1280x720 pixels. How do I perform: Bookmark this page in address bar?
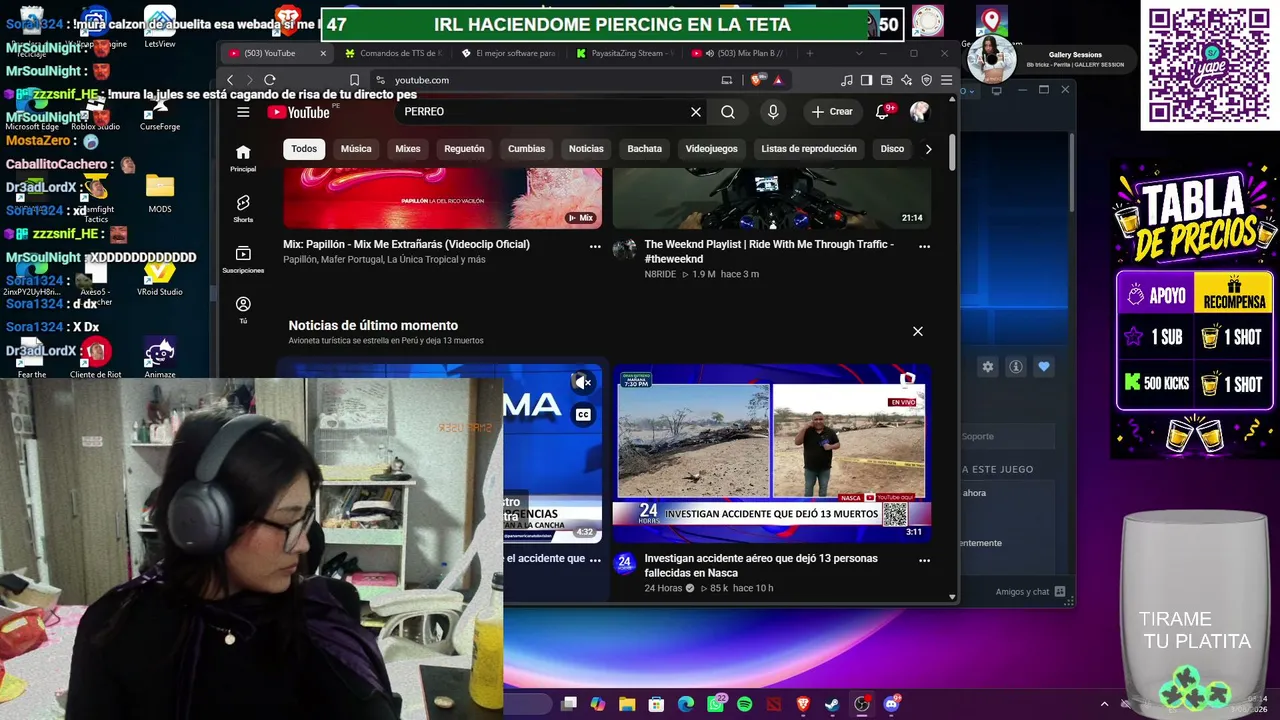coord(354,80)
